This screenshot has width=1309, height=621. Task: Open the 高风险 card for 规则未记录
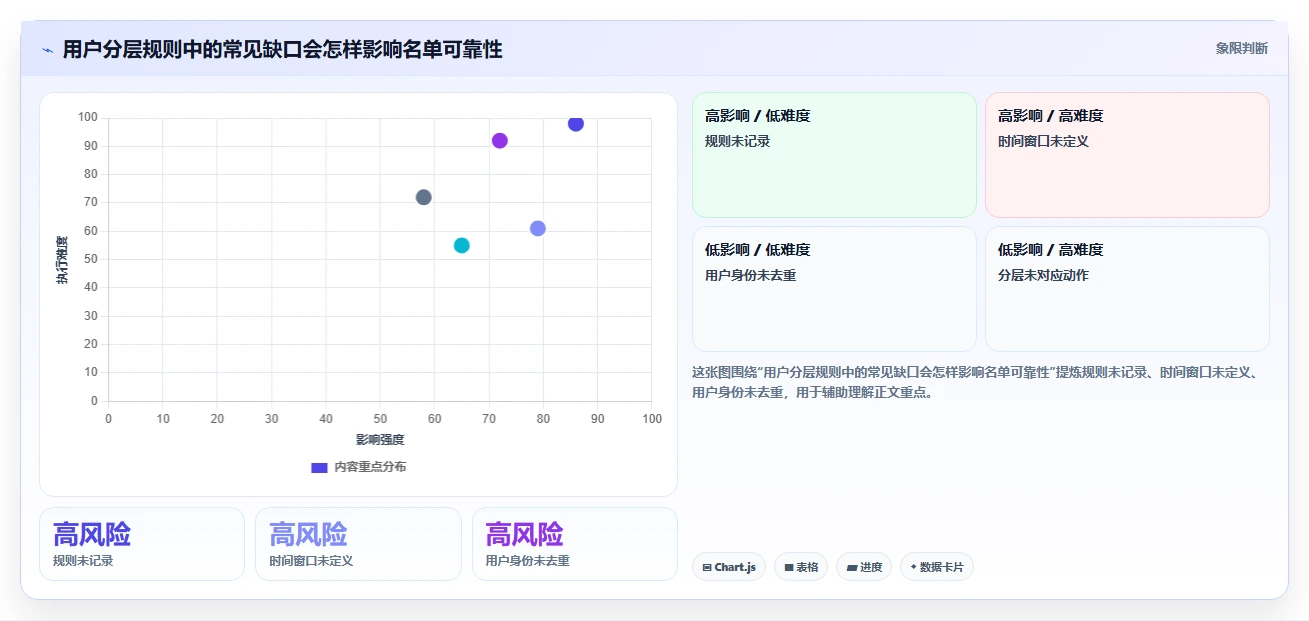click(142, 544)
